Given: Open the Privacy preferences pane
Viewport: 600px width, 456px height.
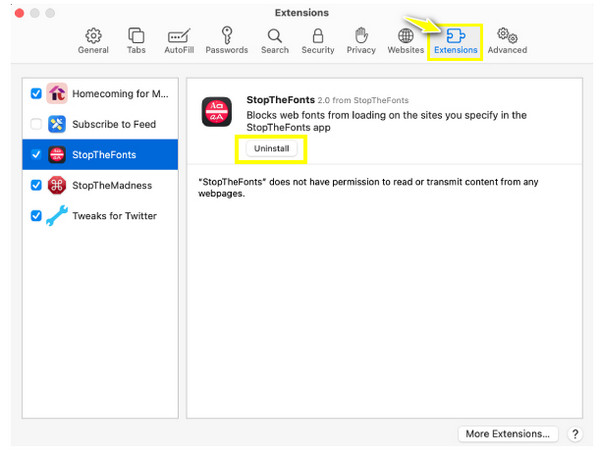Looking at the screenshot, I should click(361, 41).
